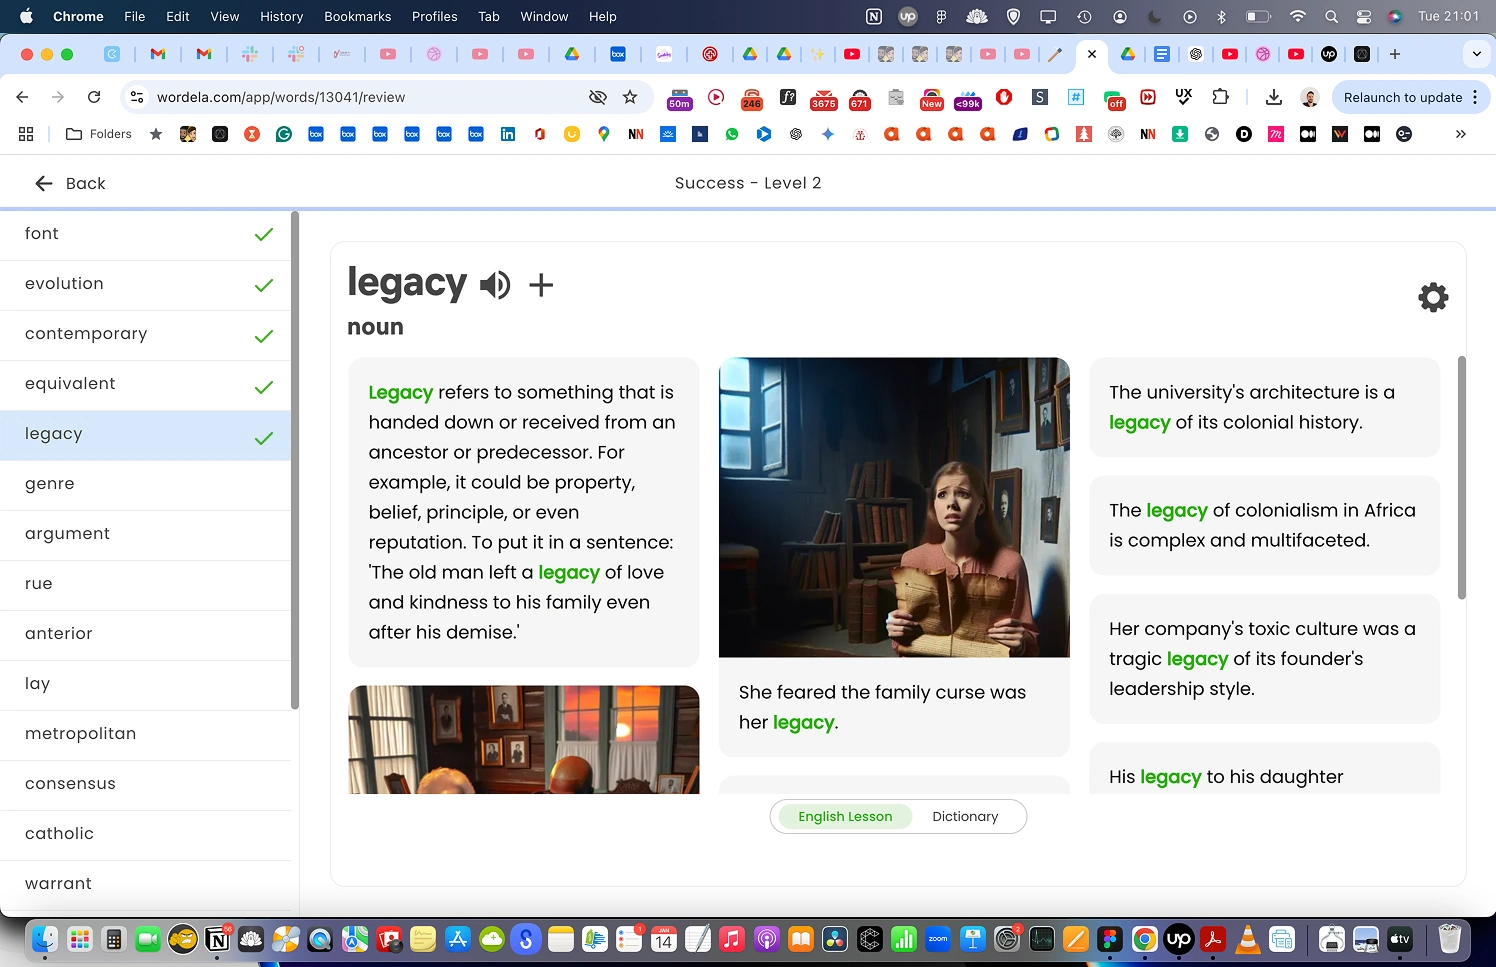Open the Folders bookmark folder
Image resolution: width=1496 pixels, height=967 pixels.
point(98,134)
